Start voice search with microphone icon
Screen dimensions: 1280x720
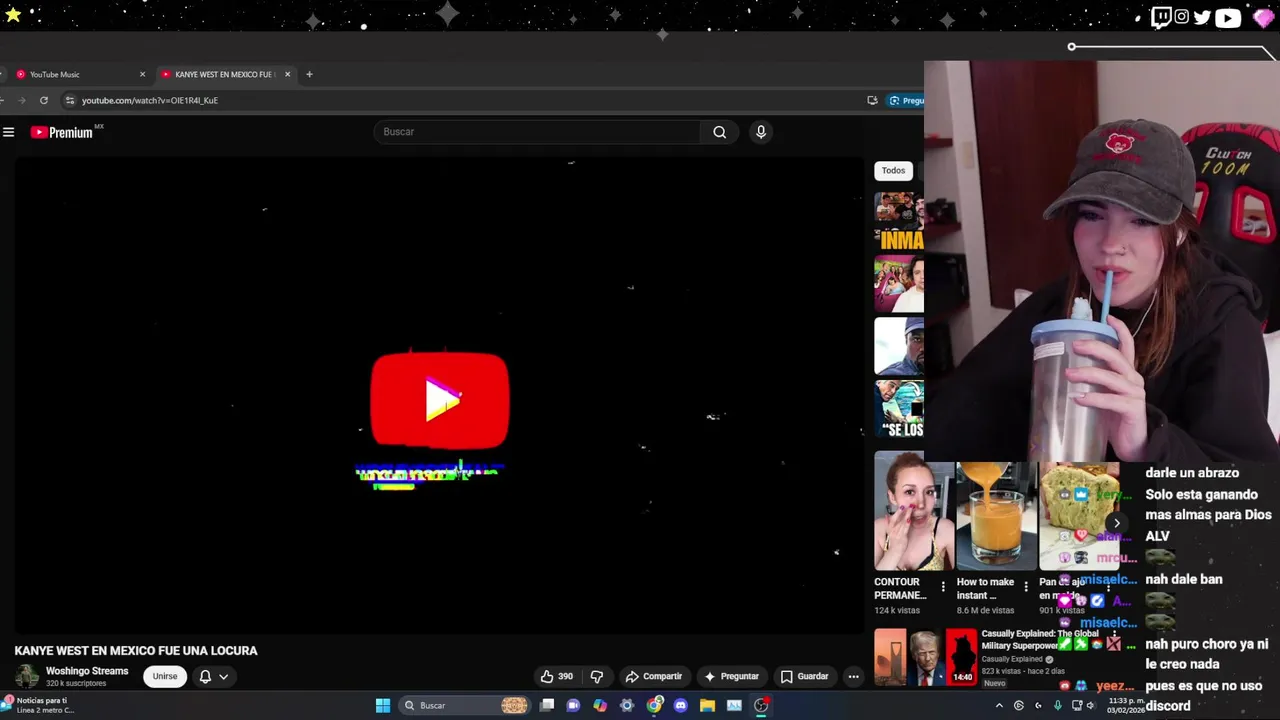761,132
